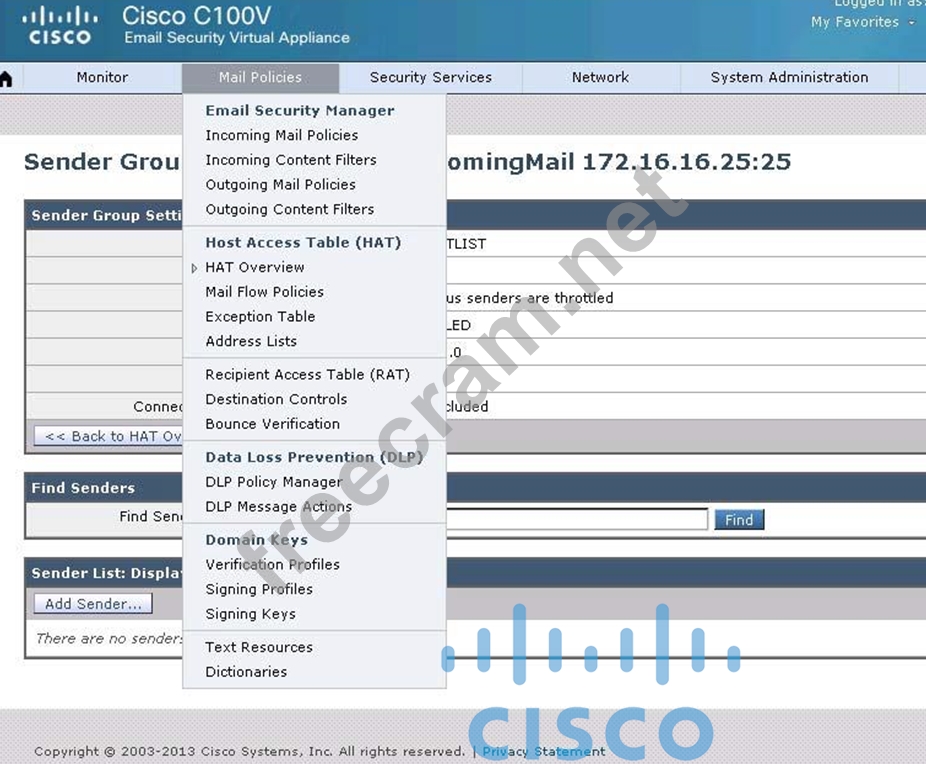This screenshot has height=764, width=926.
Task: Expand the HAT Overview arrow
Action: (x=195, y=268)
